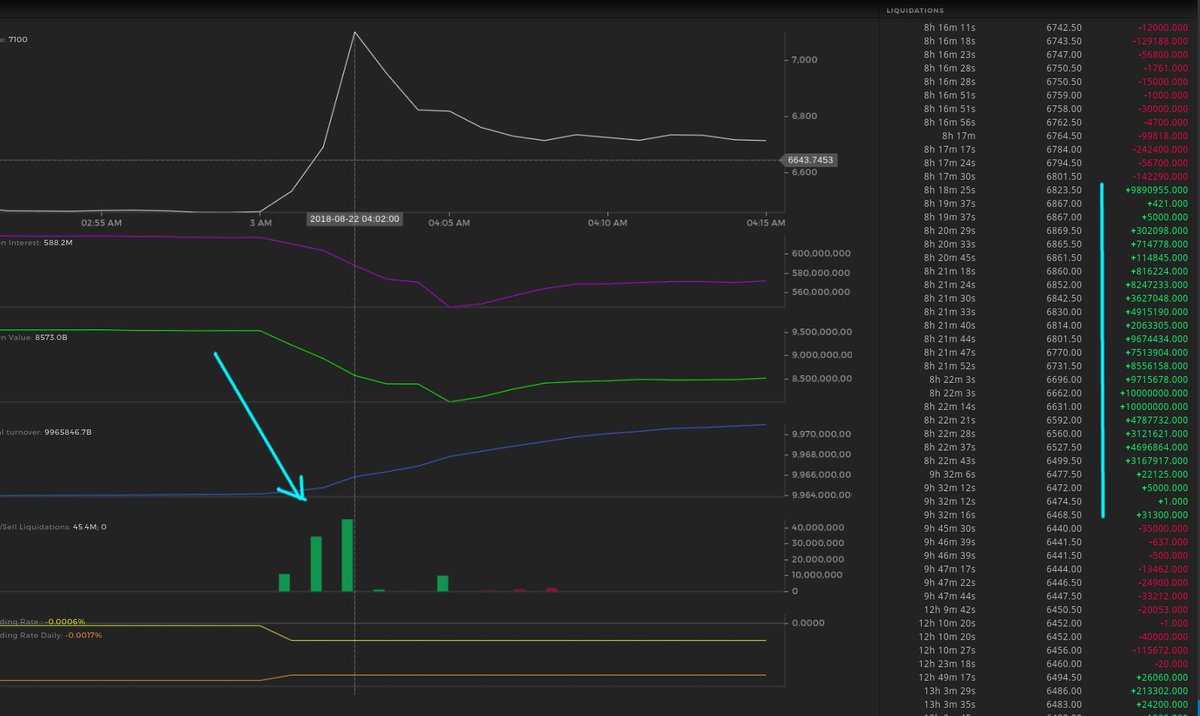Screen dimensions: 1200x716
Task: Click the 6,800 price axis label
Action: (804, 116)
